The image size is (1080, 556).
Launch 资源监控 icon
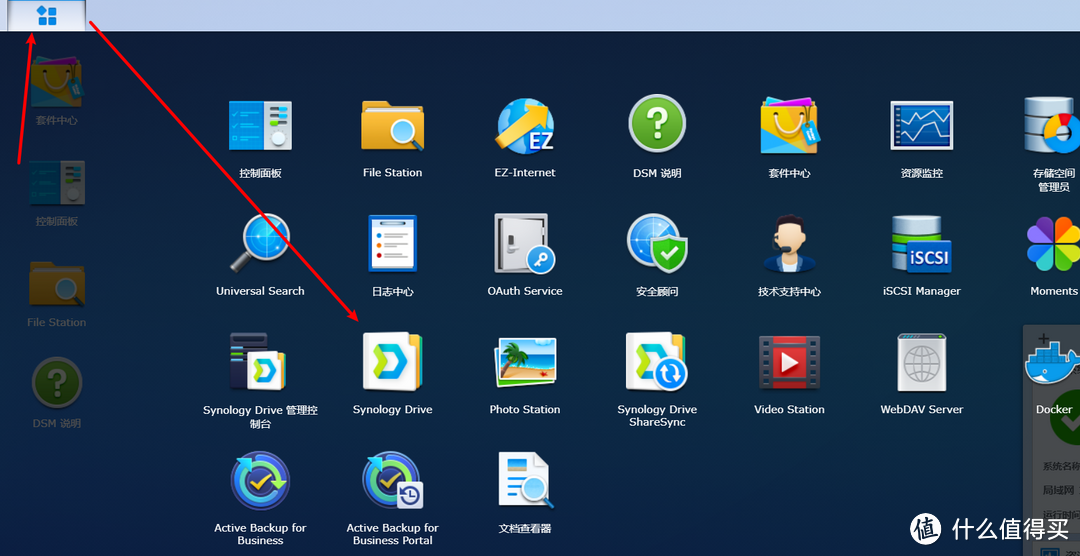point(922,125)
